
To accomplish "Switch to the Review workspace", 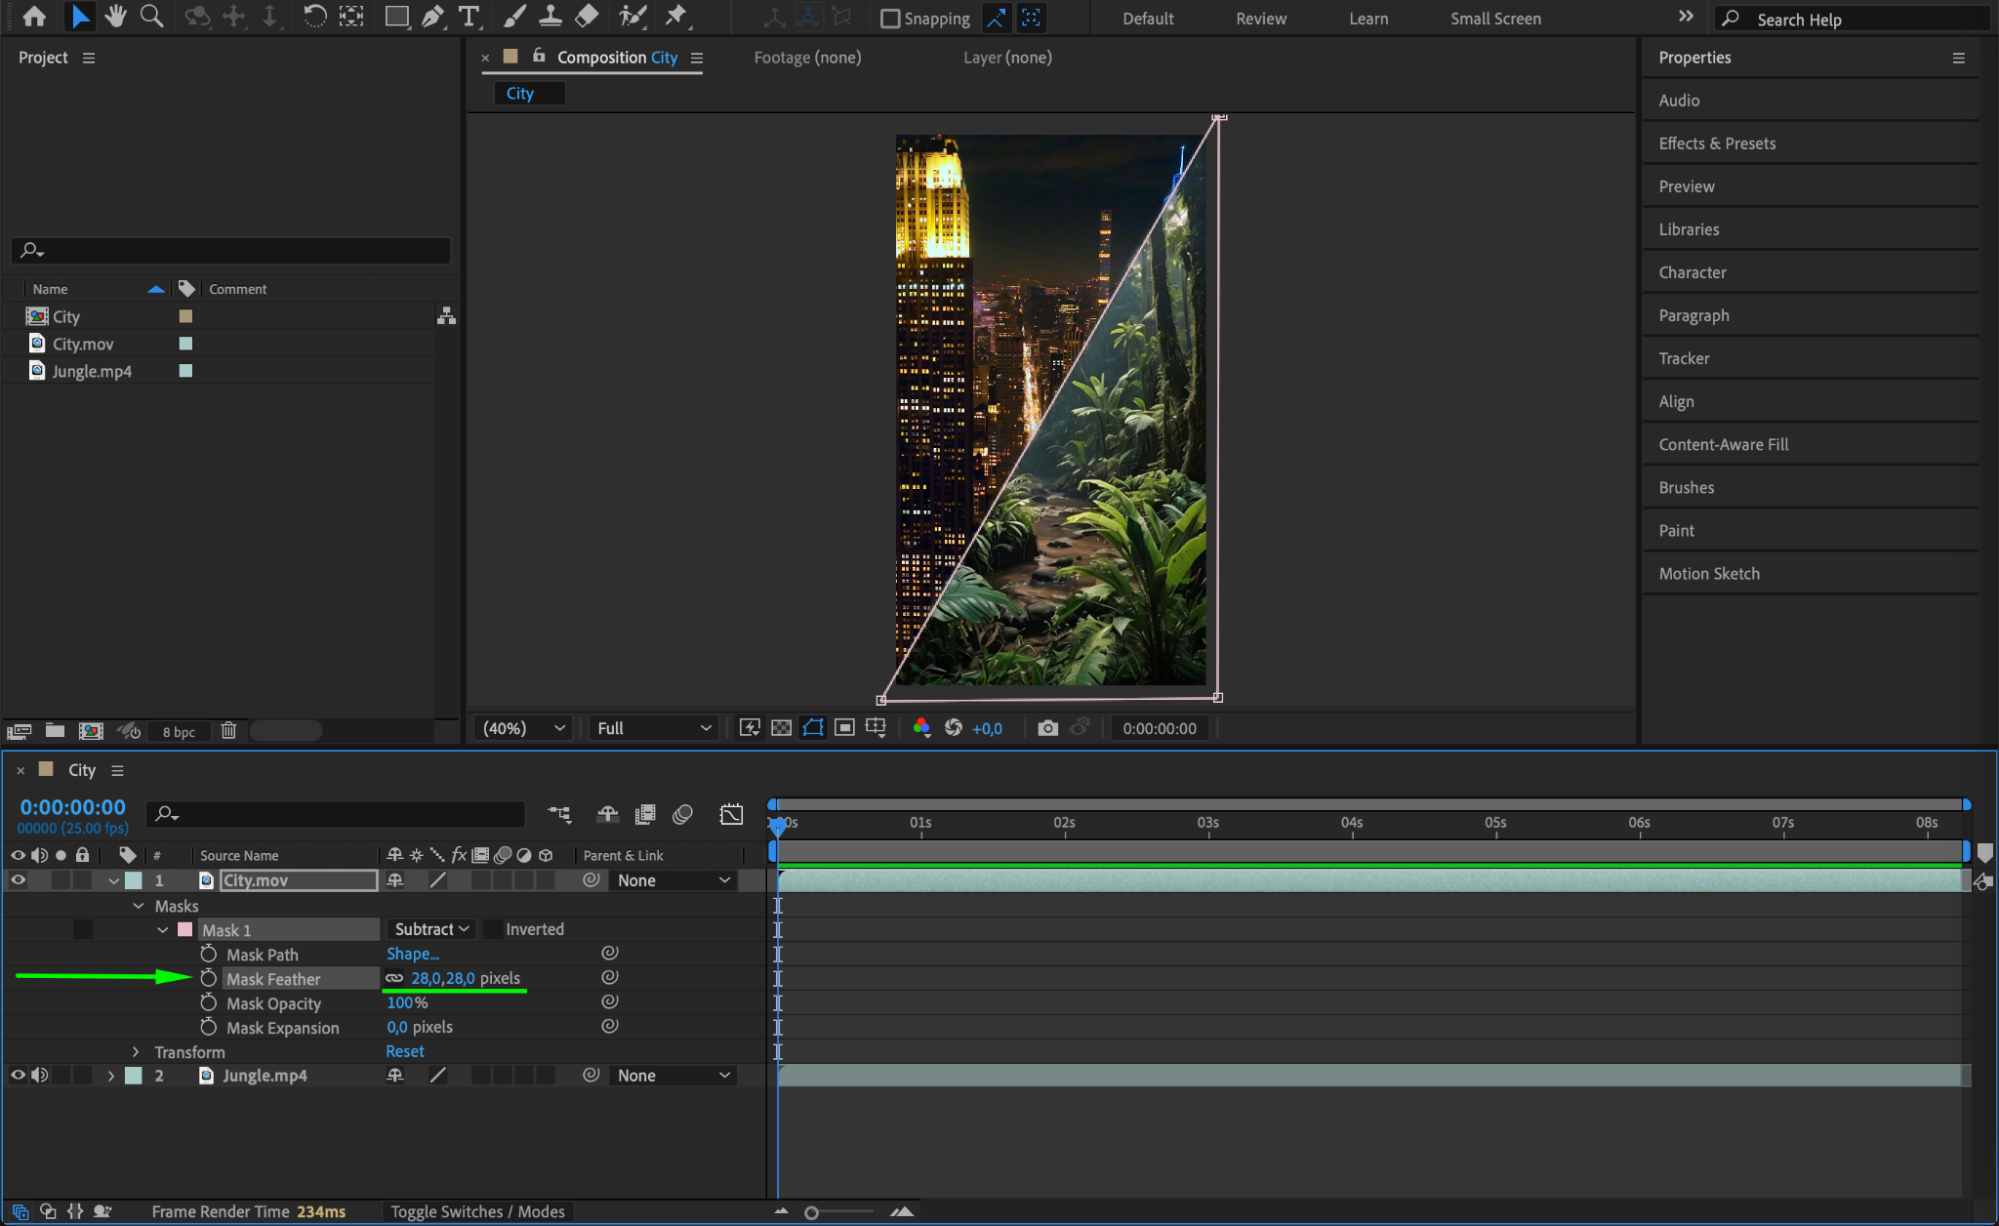I will (x=1260, y=18).
